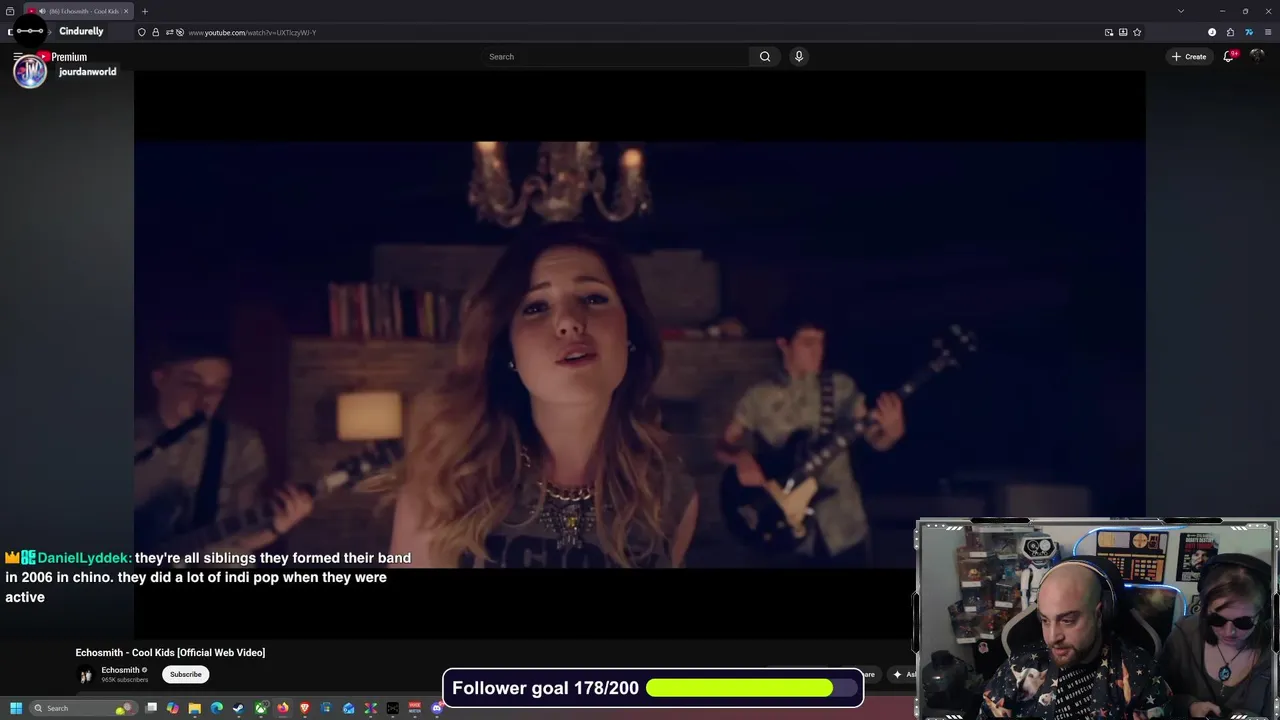The width and height of the screenshot is (1280, 720).
Task: Switch to Firefox in the taskbar
Action: point(283,708)
